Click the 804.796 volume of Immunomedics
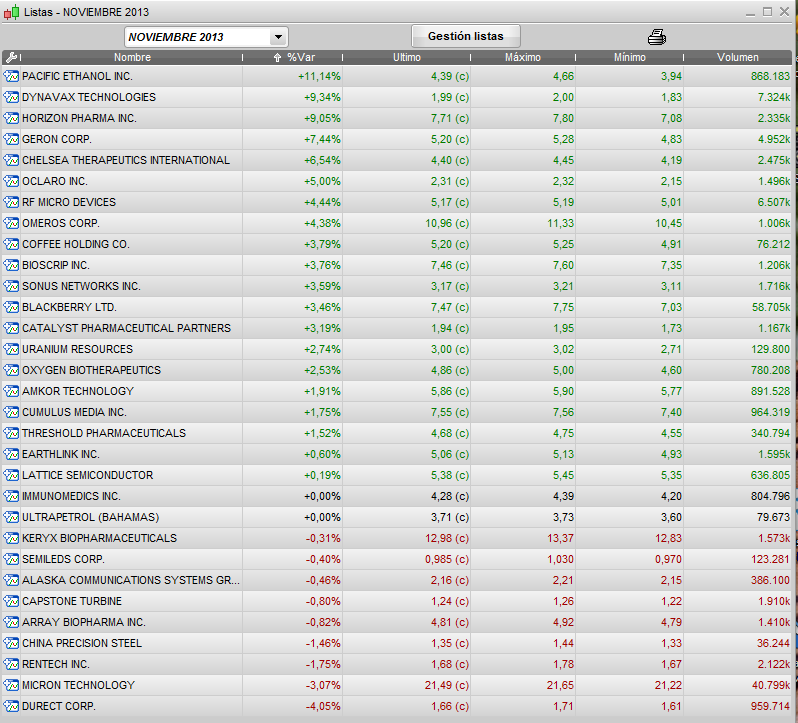The height and width of the screenshot is (723, 798). pos(771,496)
